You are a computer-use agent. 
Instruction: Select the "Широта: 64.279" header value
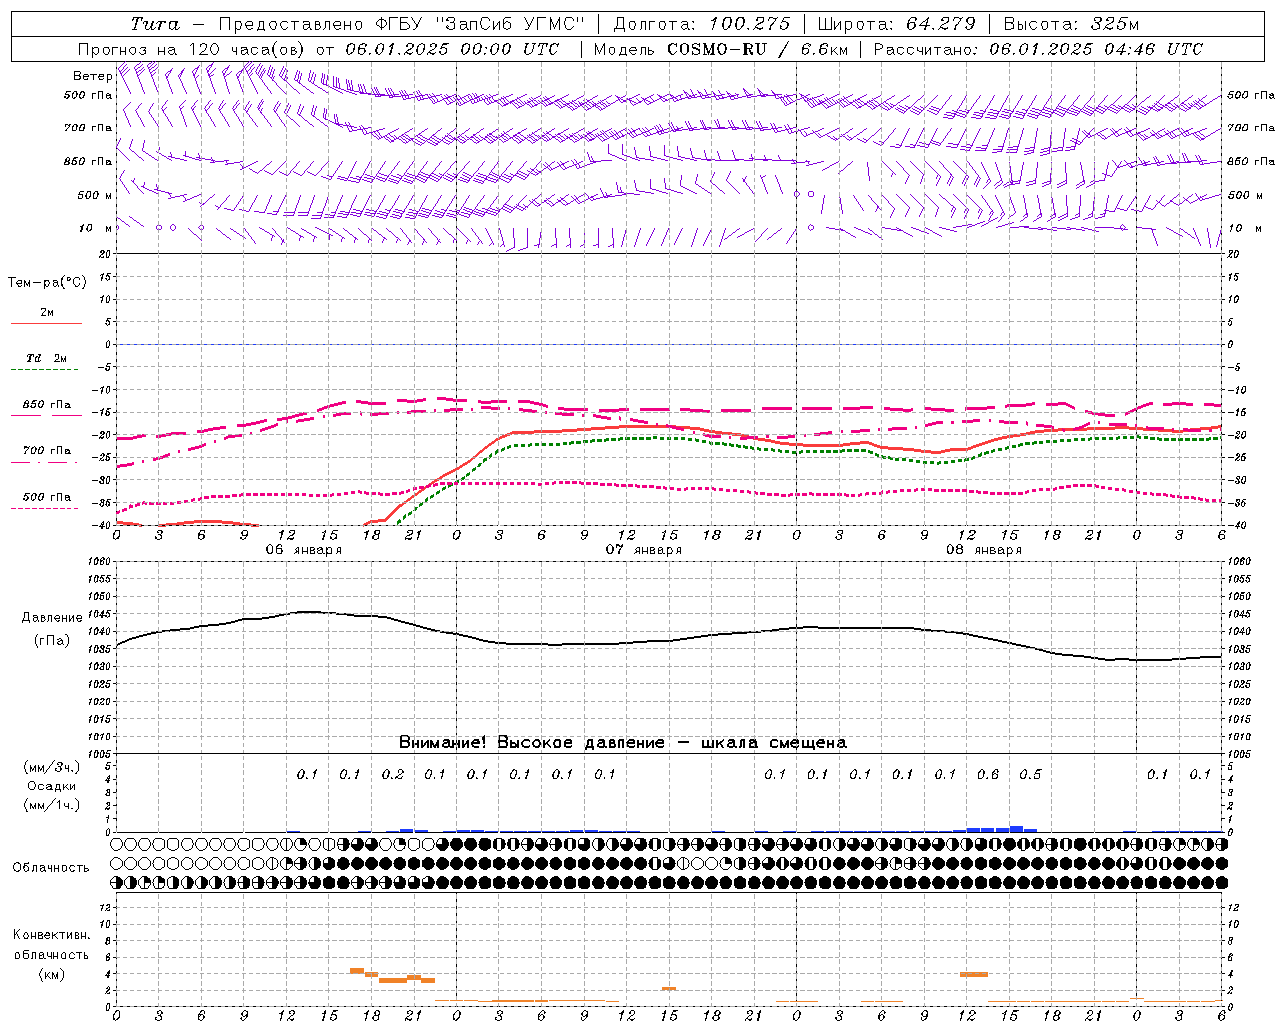click(896, 24)
